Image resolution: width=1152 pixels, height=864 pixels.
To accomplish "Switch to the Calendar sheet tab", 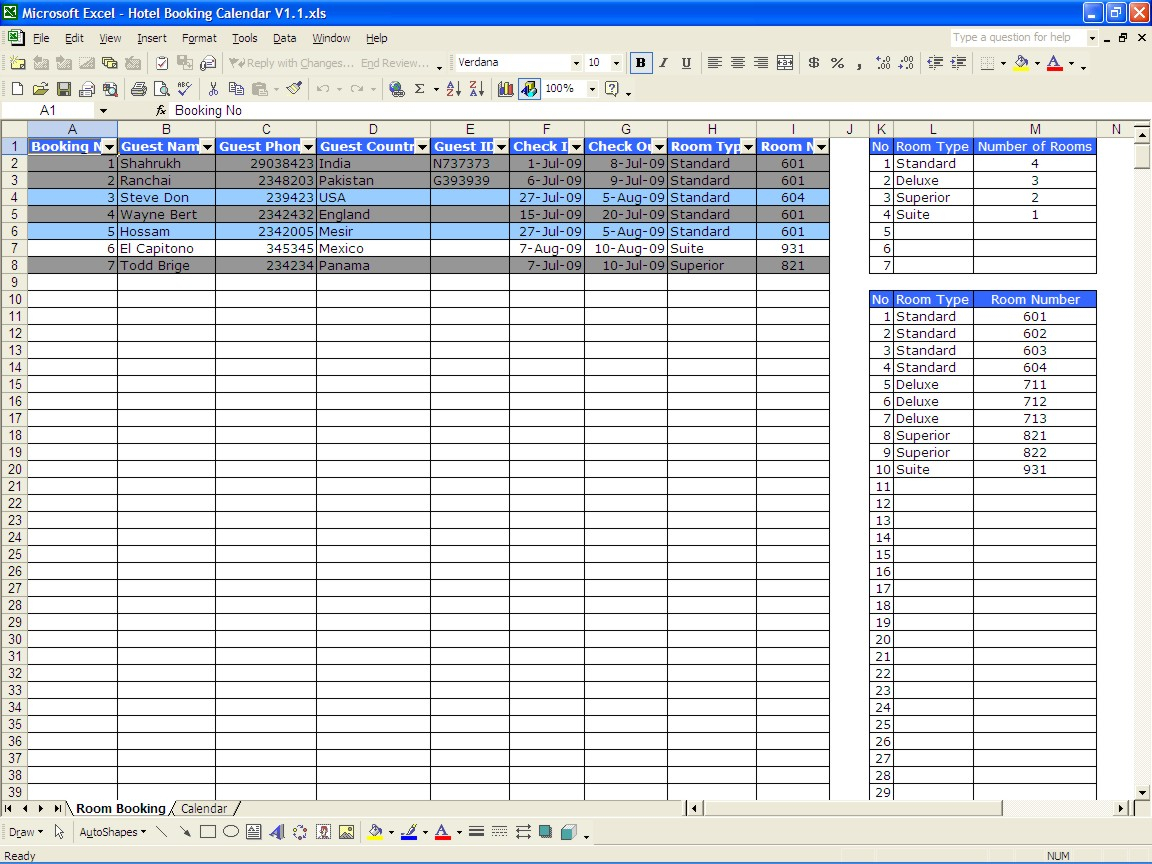I will [204, 808].
